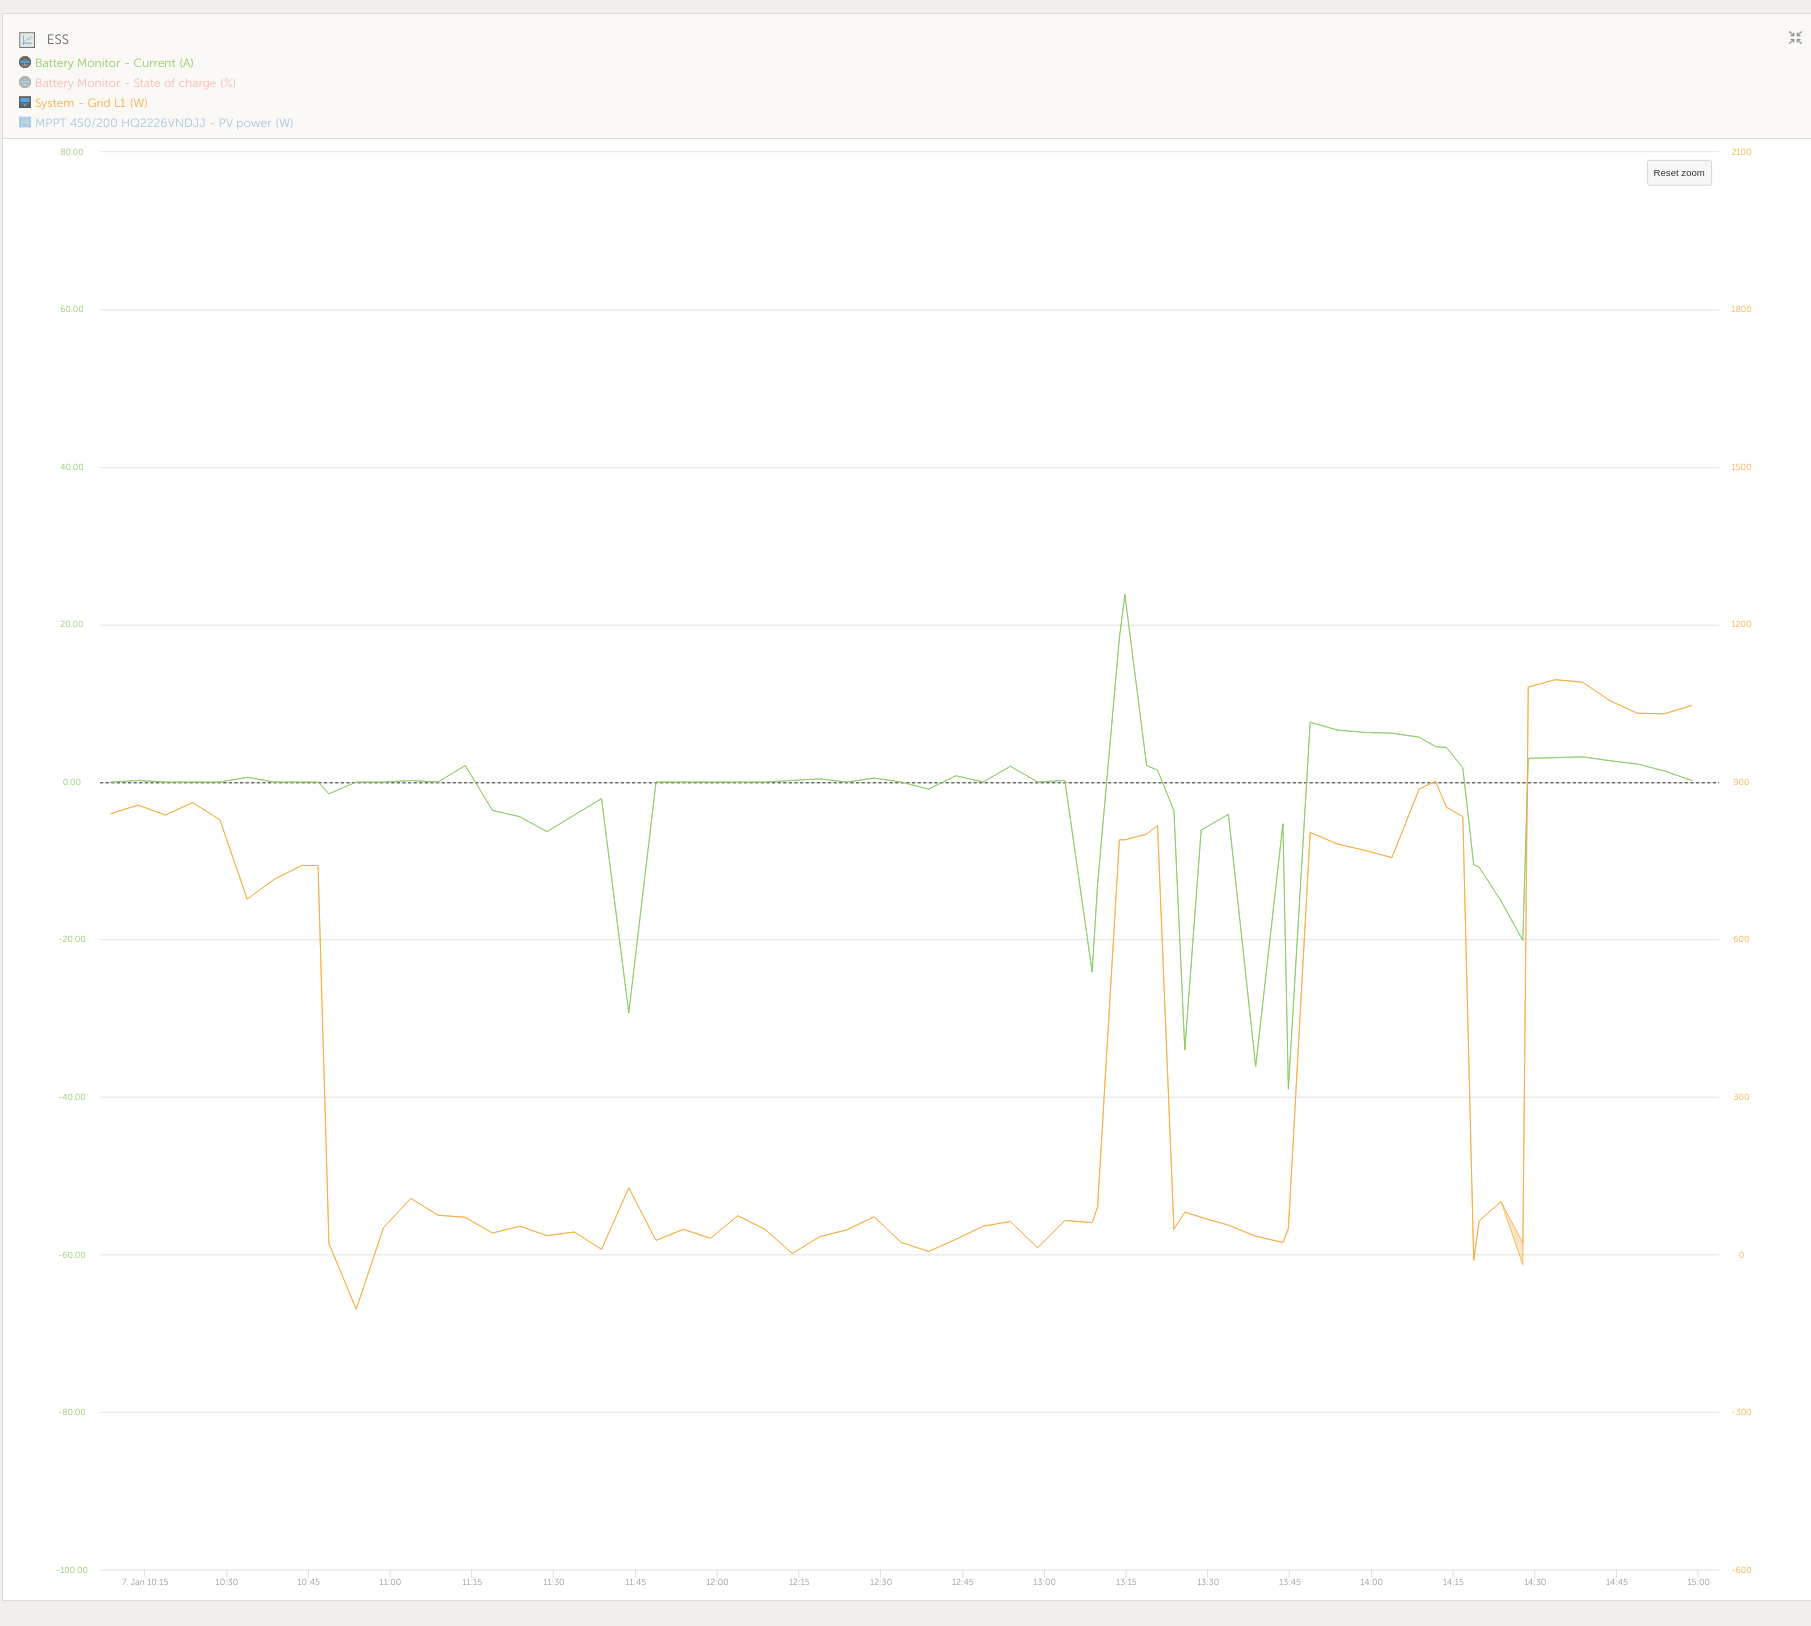Click the 1800 right axis label
This screenshot has height=1626, width=1811.
click(1741, 309)
